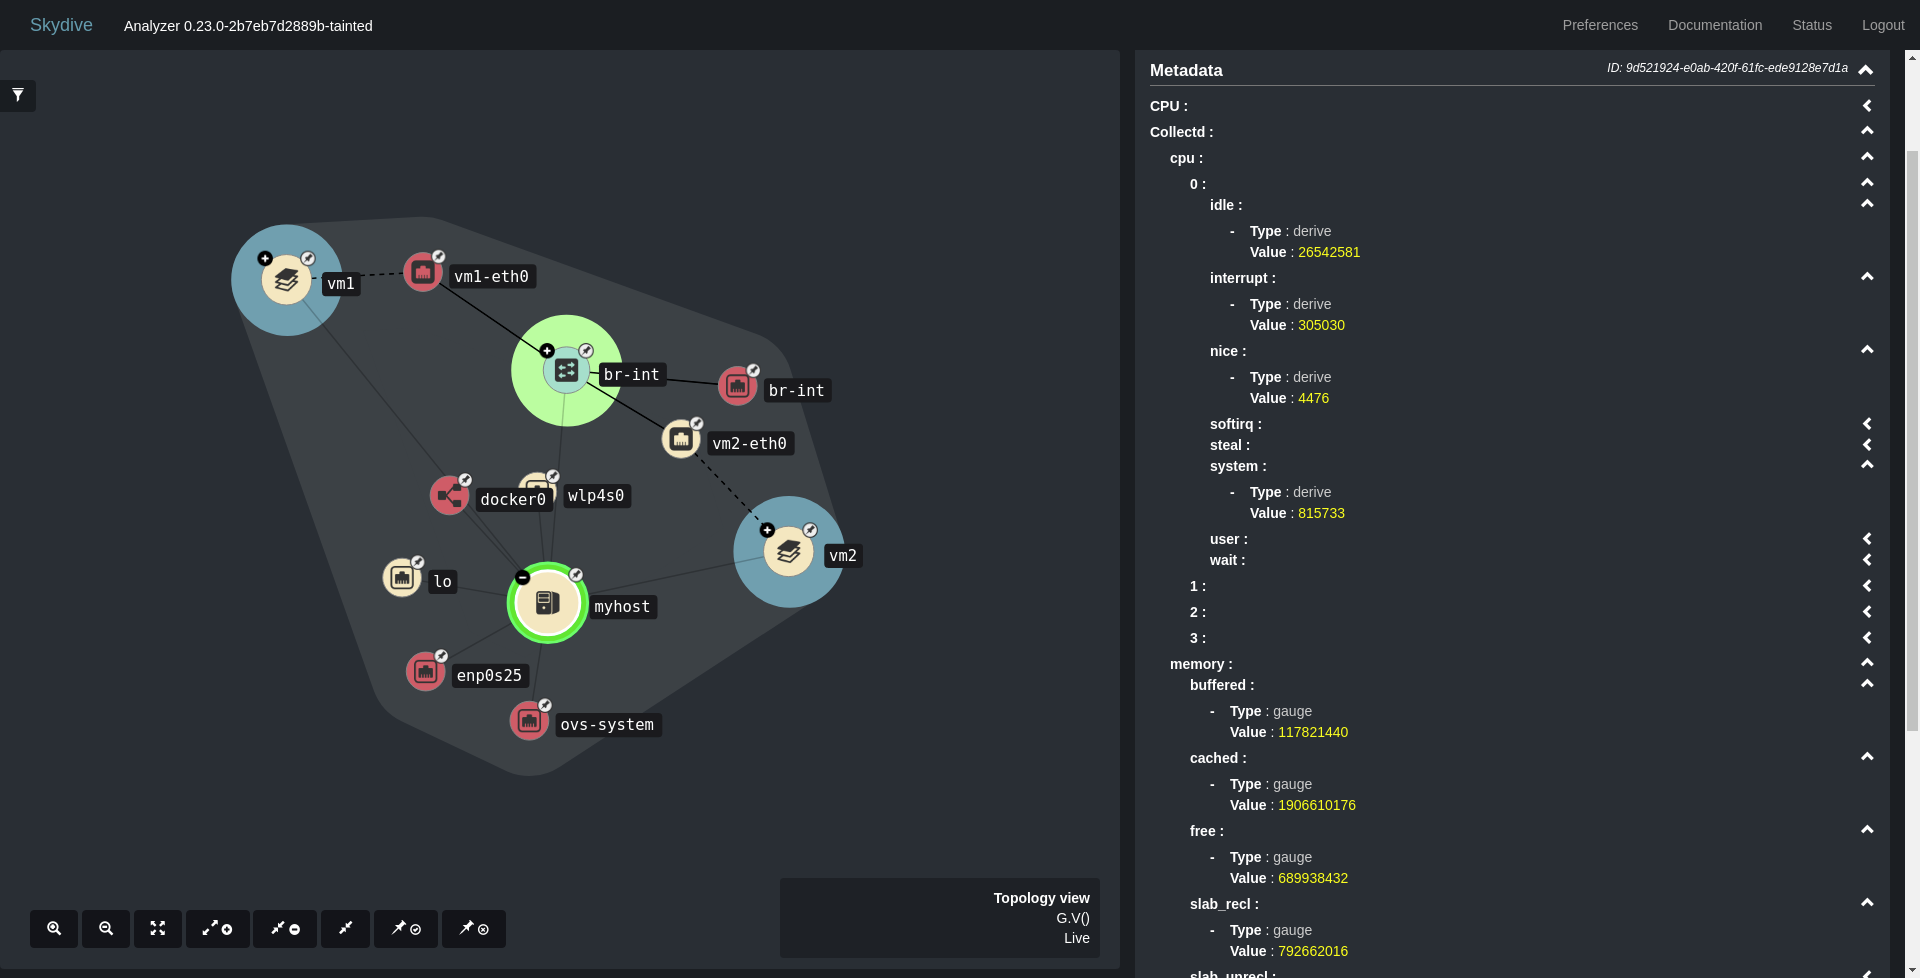Select the vm2 namespace node icon

click(x=788, y=551)
